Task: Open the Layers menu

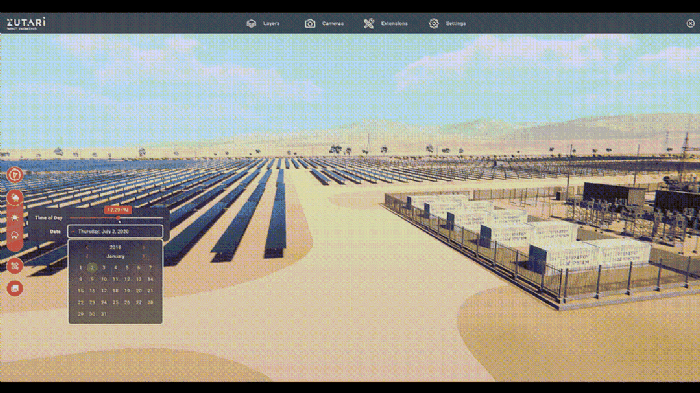Action: tap(263, 23)
